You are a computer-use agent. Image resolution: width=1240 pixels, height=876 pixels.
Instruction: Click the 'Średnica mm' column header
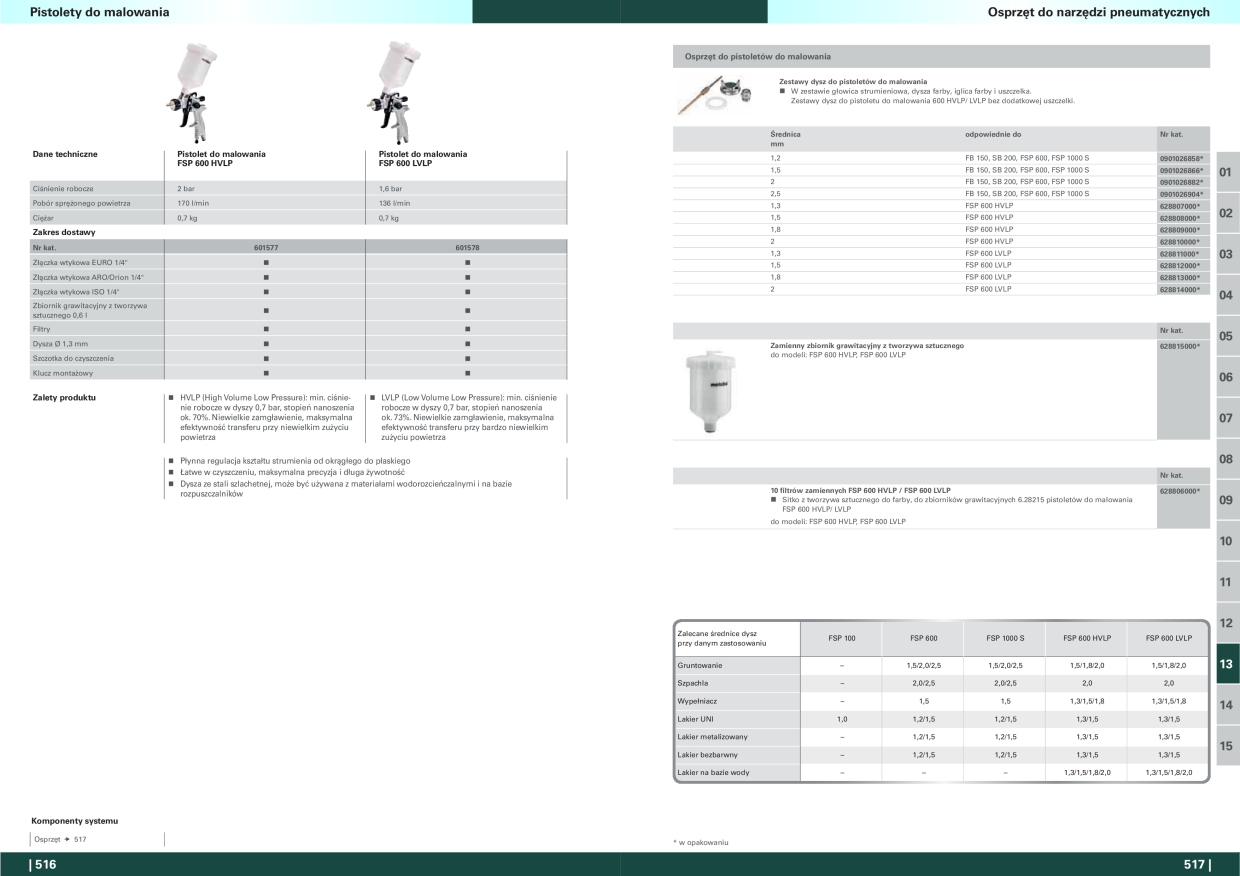[x=786, y=139]
